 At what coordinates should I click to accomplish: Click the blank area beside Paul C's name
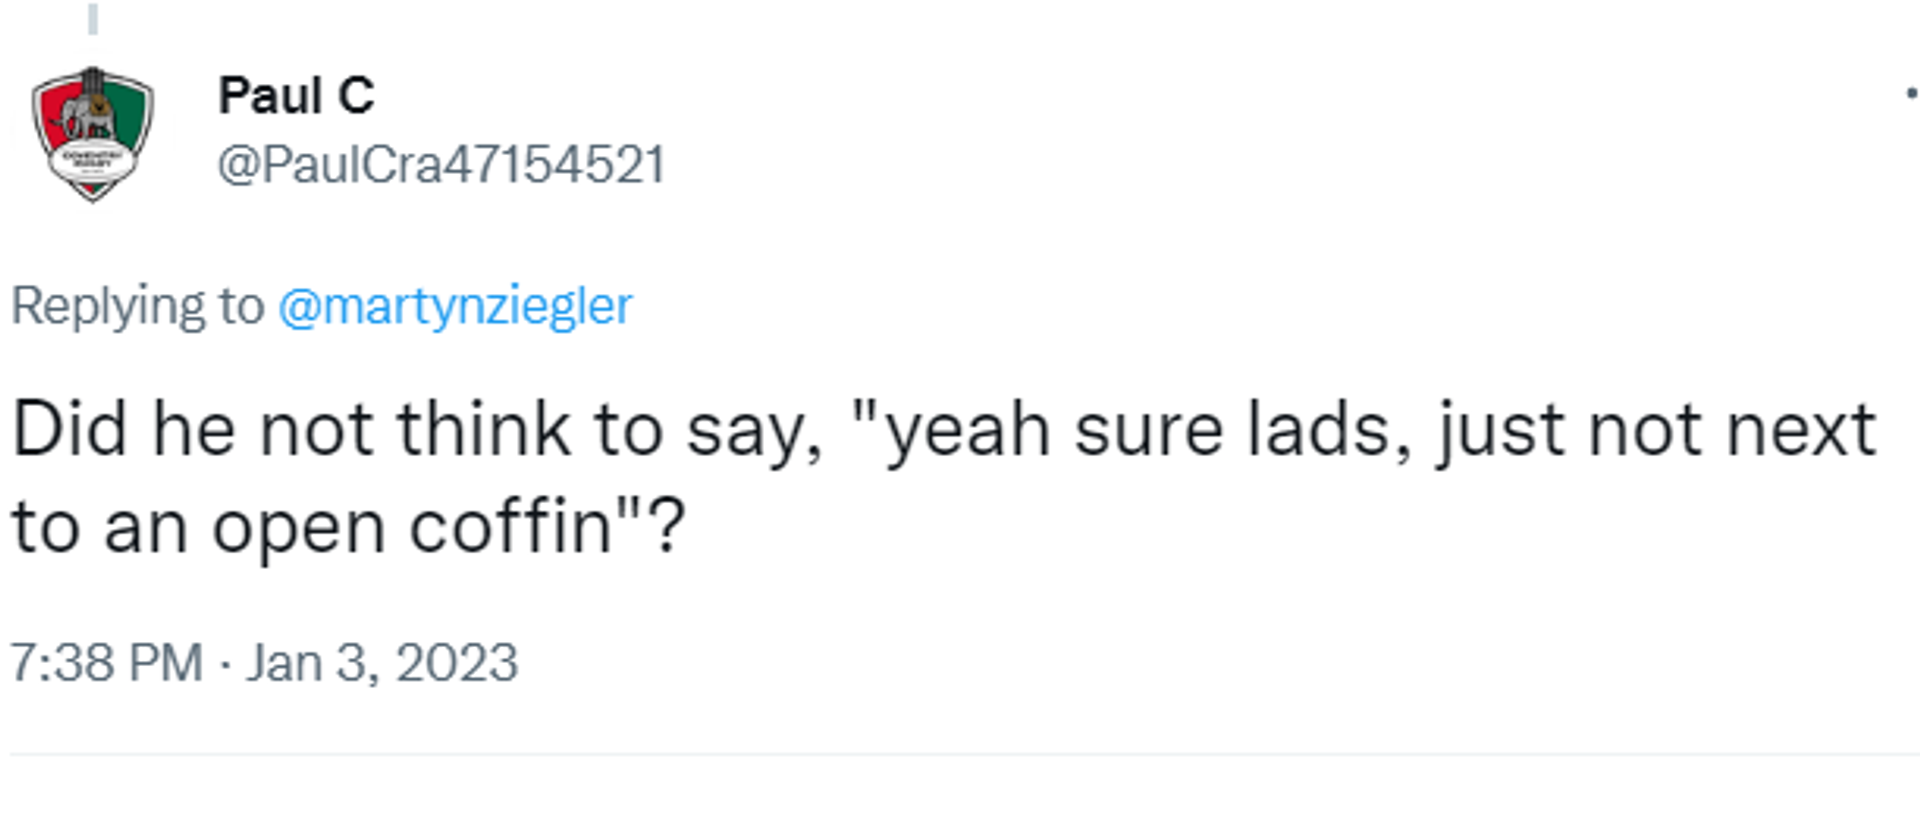1100,96
